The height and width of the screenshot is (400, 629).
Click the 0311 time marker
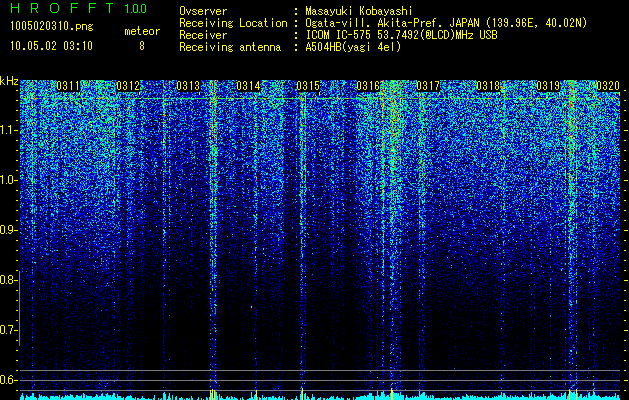(x=68, y=86)
